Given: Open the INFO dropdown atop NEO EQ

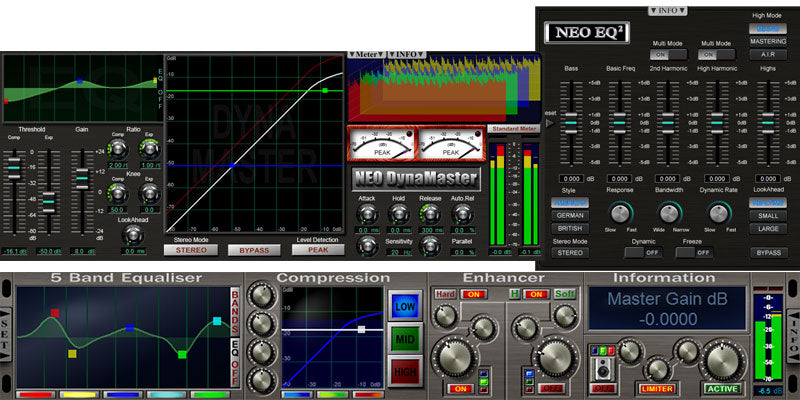Looking at the screenshot, I should (668, 10).
